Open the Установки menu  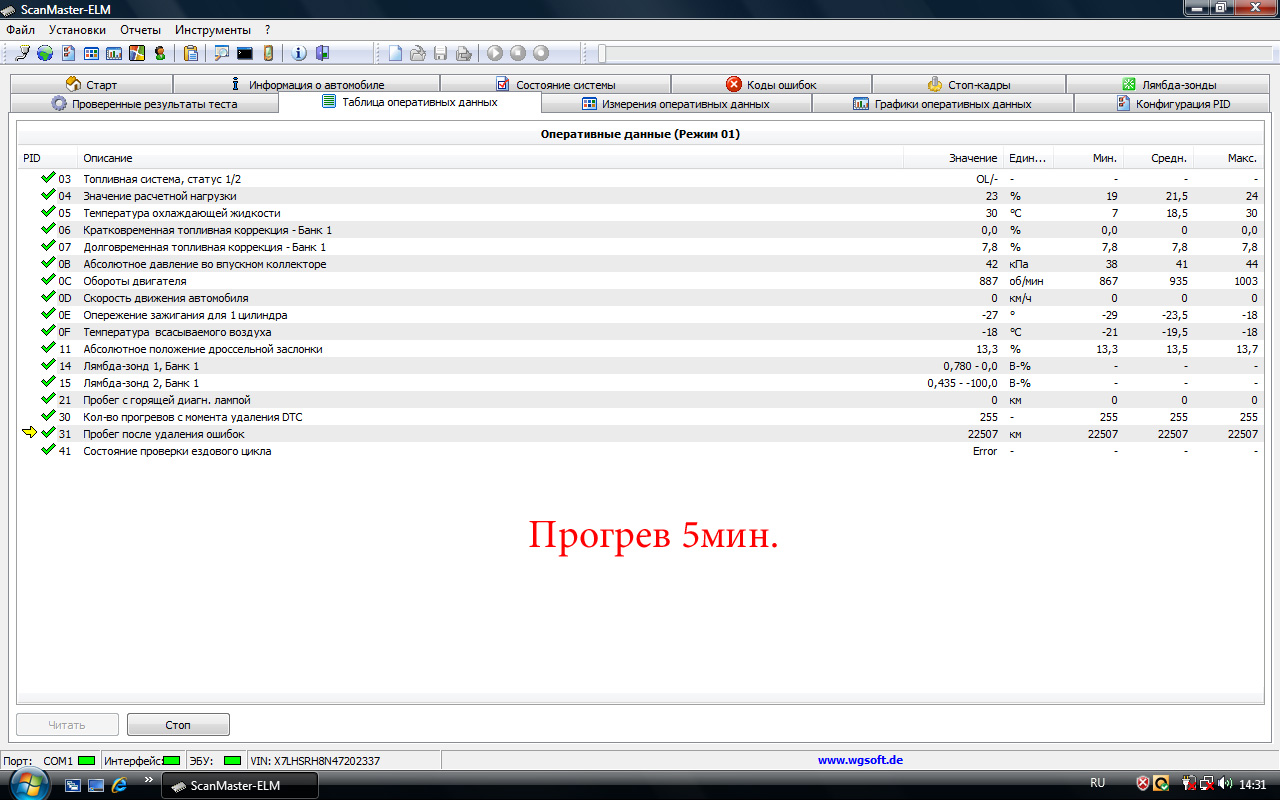(77, 30)
